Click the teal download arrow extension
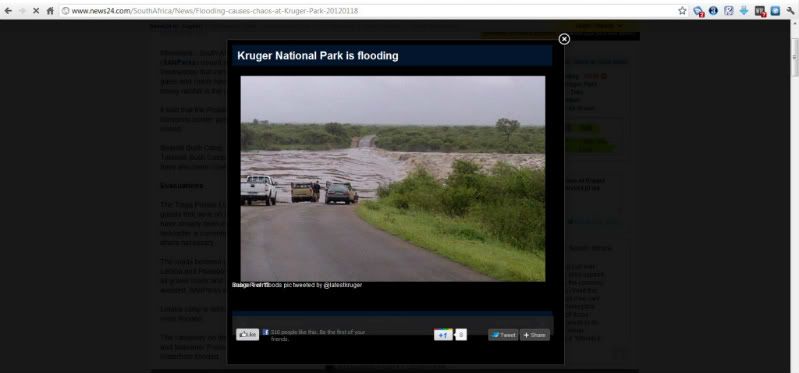799x373 pixels. tap(744, 11)
